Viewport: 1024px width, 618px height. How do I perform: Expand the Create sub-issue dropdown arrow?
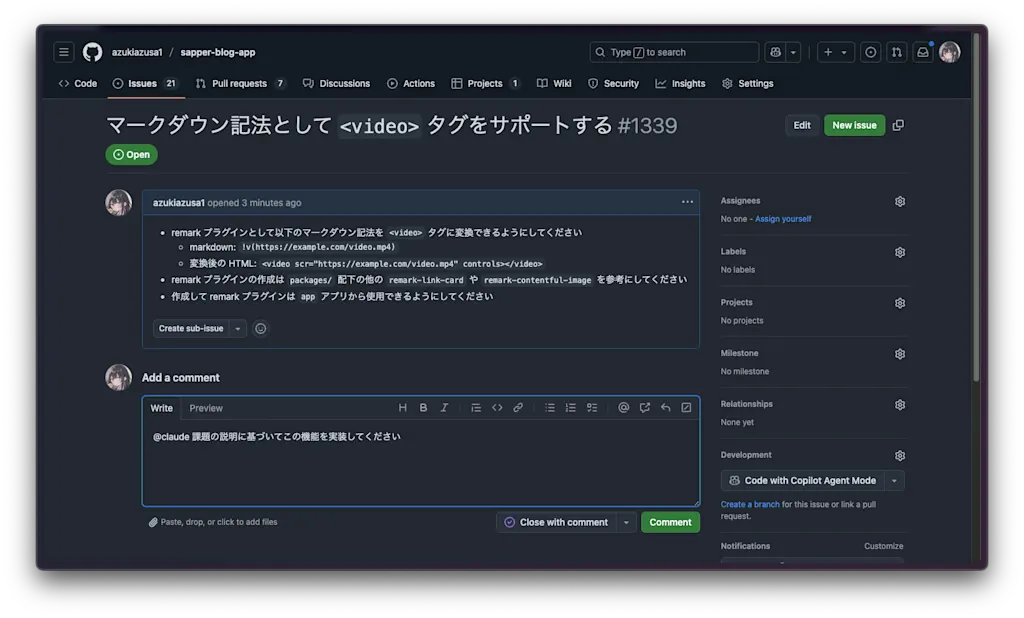(x=238, y=329)
